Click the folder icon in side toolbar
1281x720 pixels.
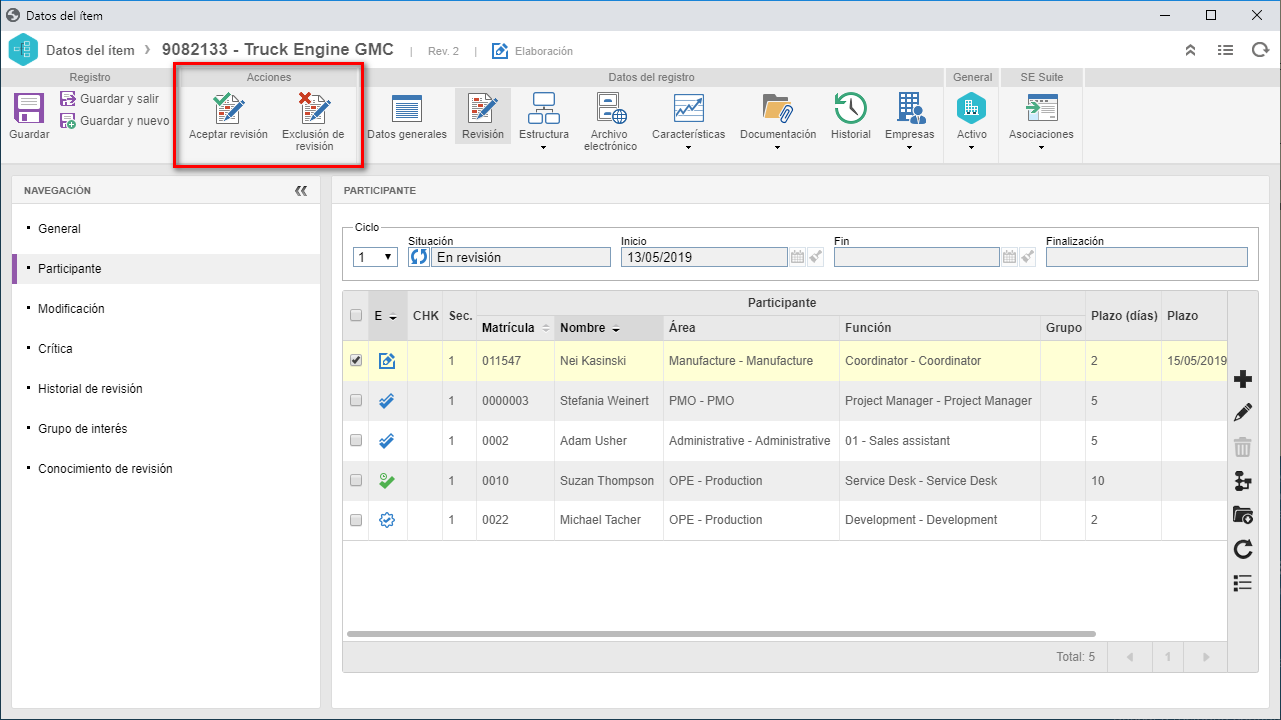coord(1243,515)
